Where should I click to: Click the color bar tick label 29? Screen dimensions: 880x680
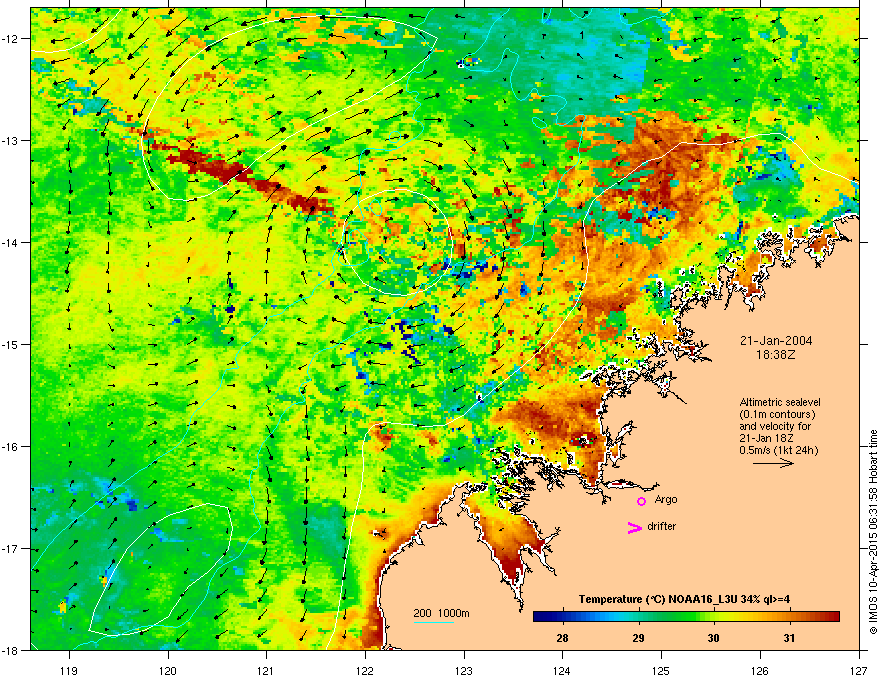click(638, 638)
